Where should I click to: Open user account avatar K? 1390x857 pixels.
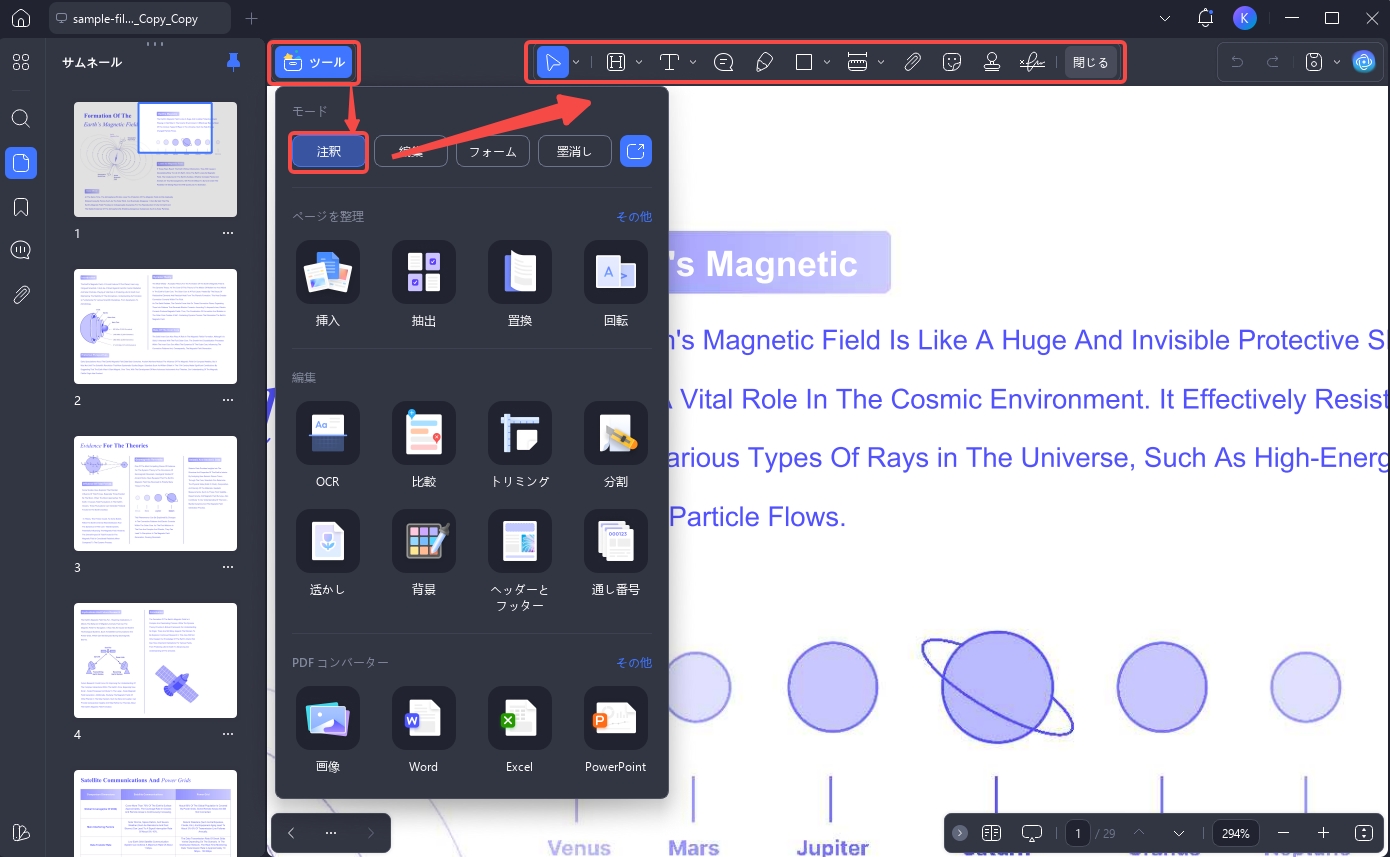[1245, 18]
